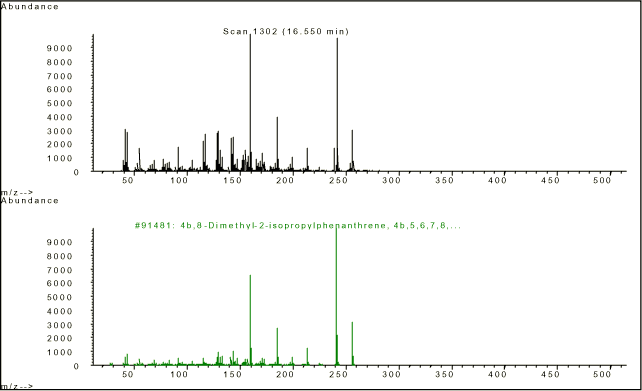
Task: Click the 0 abundance tick on the black scan plot
Action: click(x=76, y=172)
